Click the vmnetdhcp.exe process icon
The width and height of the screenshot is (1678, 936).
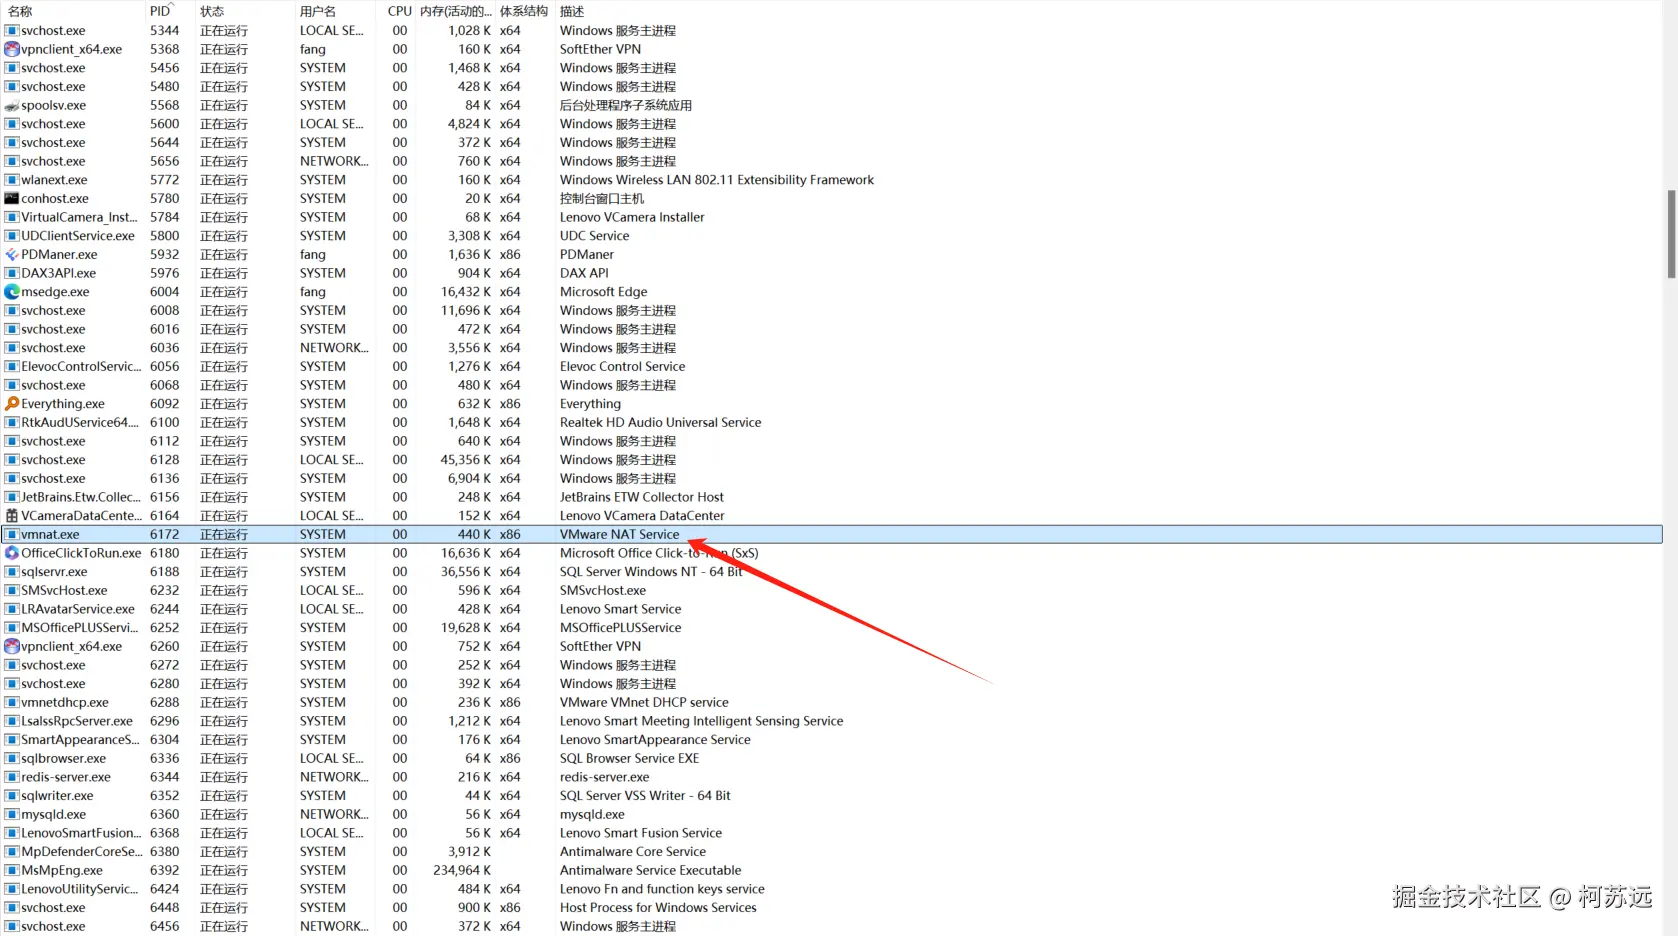(x=12, y=703)
